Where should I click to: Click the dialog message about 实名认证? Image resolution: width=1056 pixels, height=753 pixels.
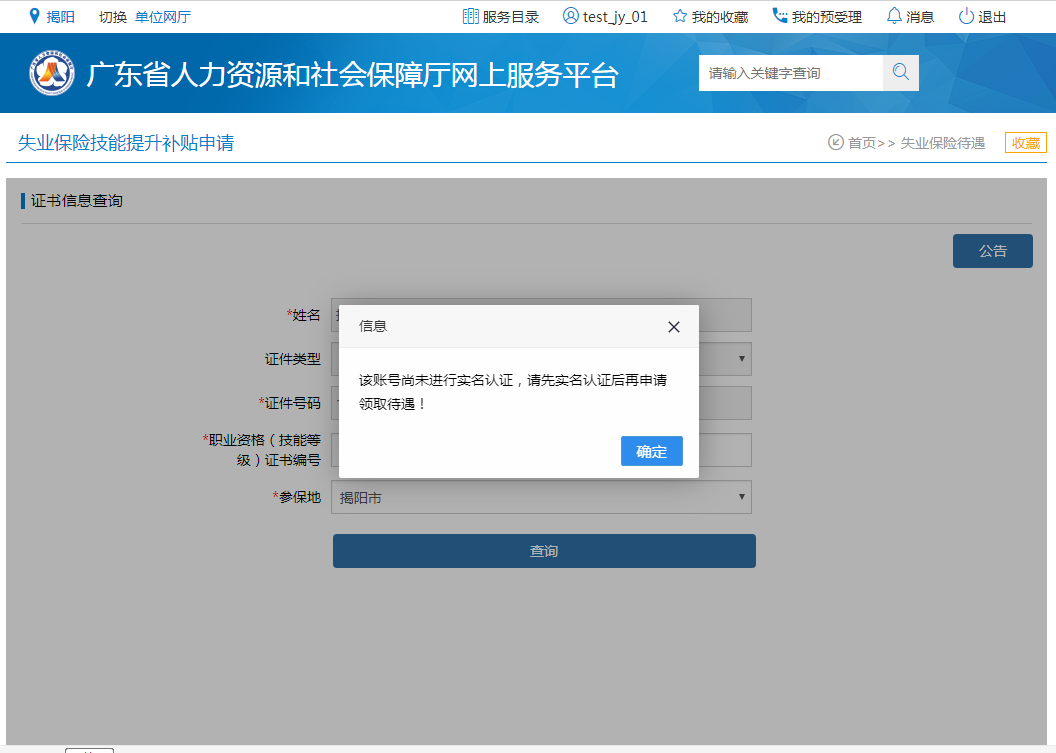(x=513, y=392)
